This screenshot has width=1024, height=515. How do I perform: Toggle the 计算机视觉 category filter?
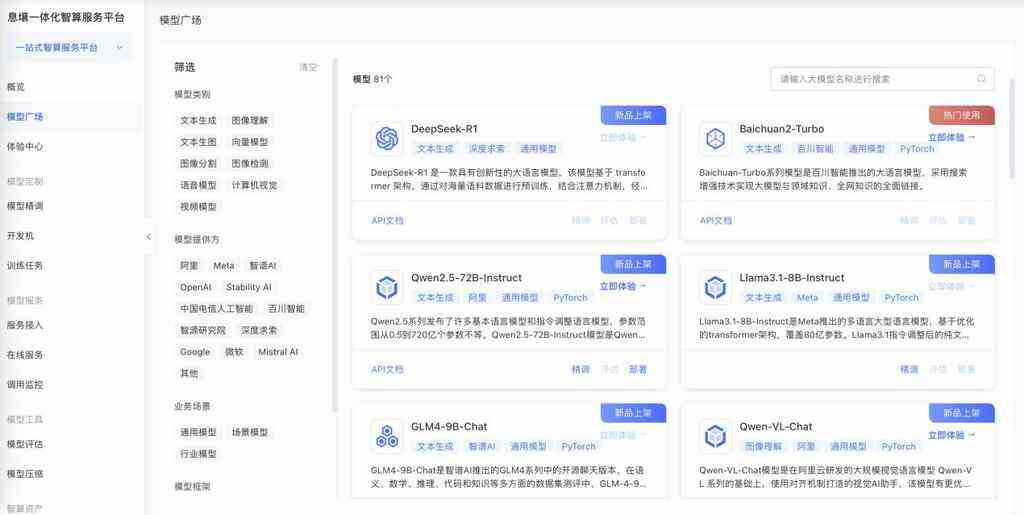tap(255, 185)
